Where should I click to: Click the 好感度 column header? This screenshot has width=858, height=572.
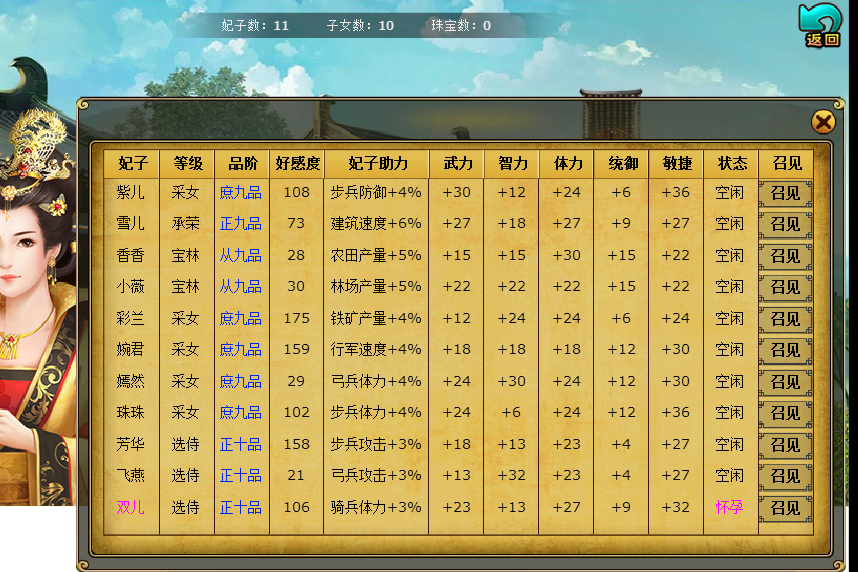click(297, 163)
